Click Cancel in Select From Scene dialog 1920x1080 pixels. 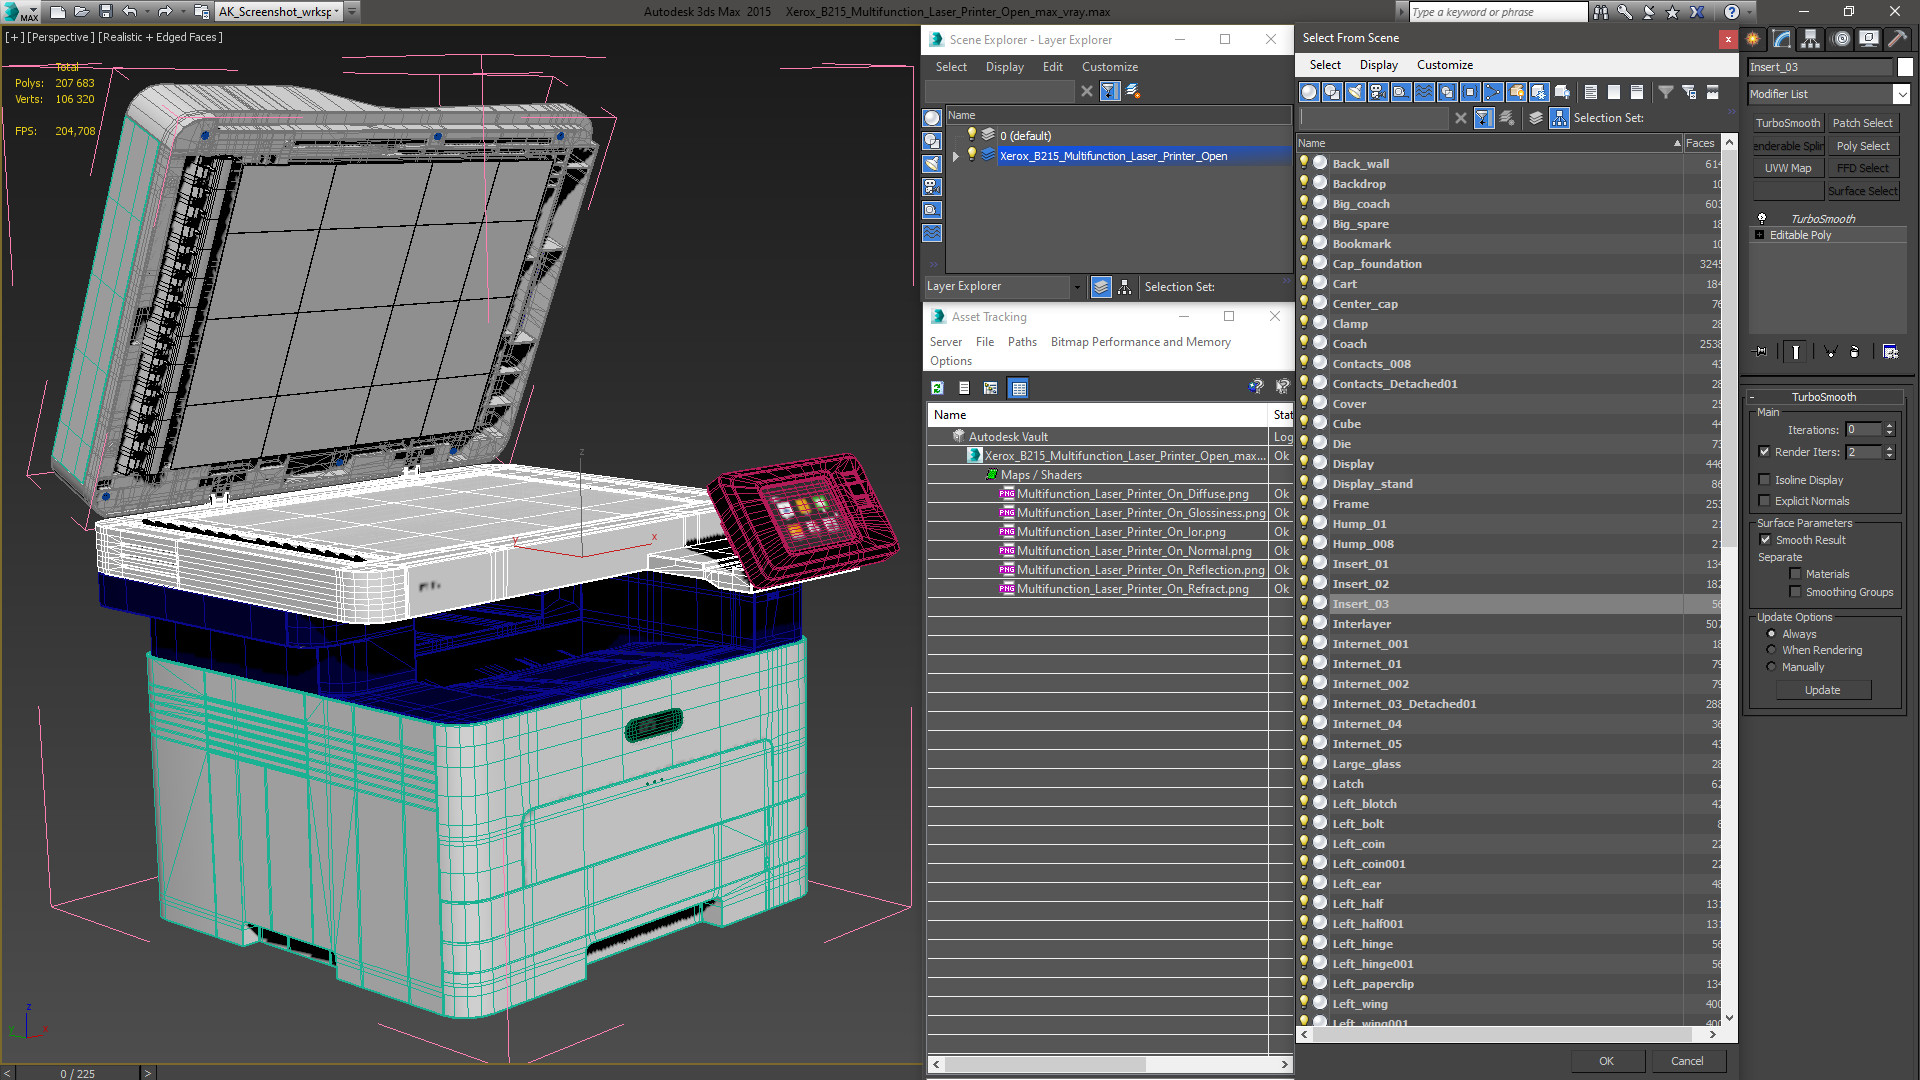[x=1687, y=1061]
